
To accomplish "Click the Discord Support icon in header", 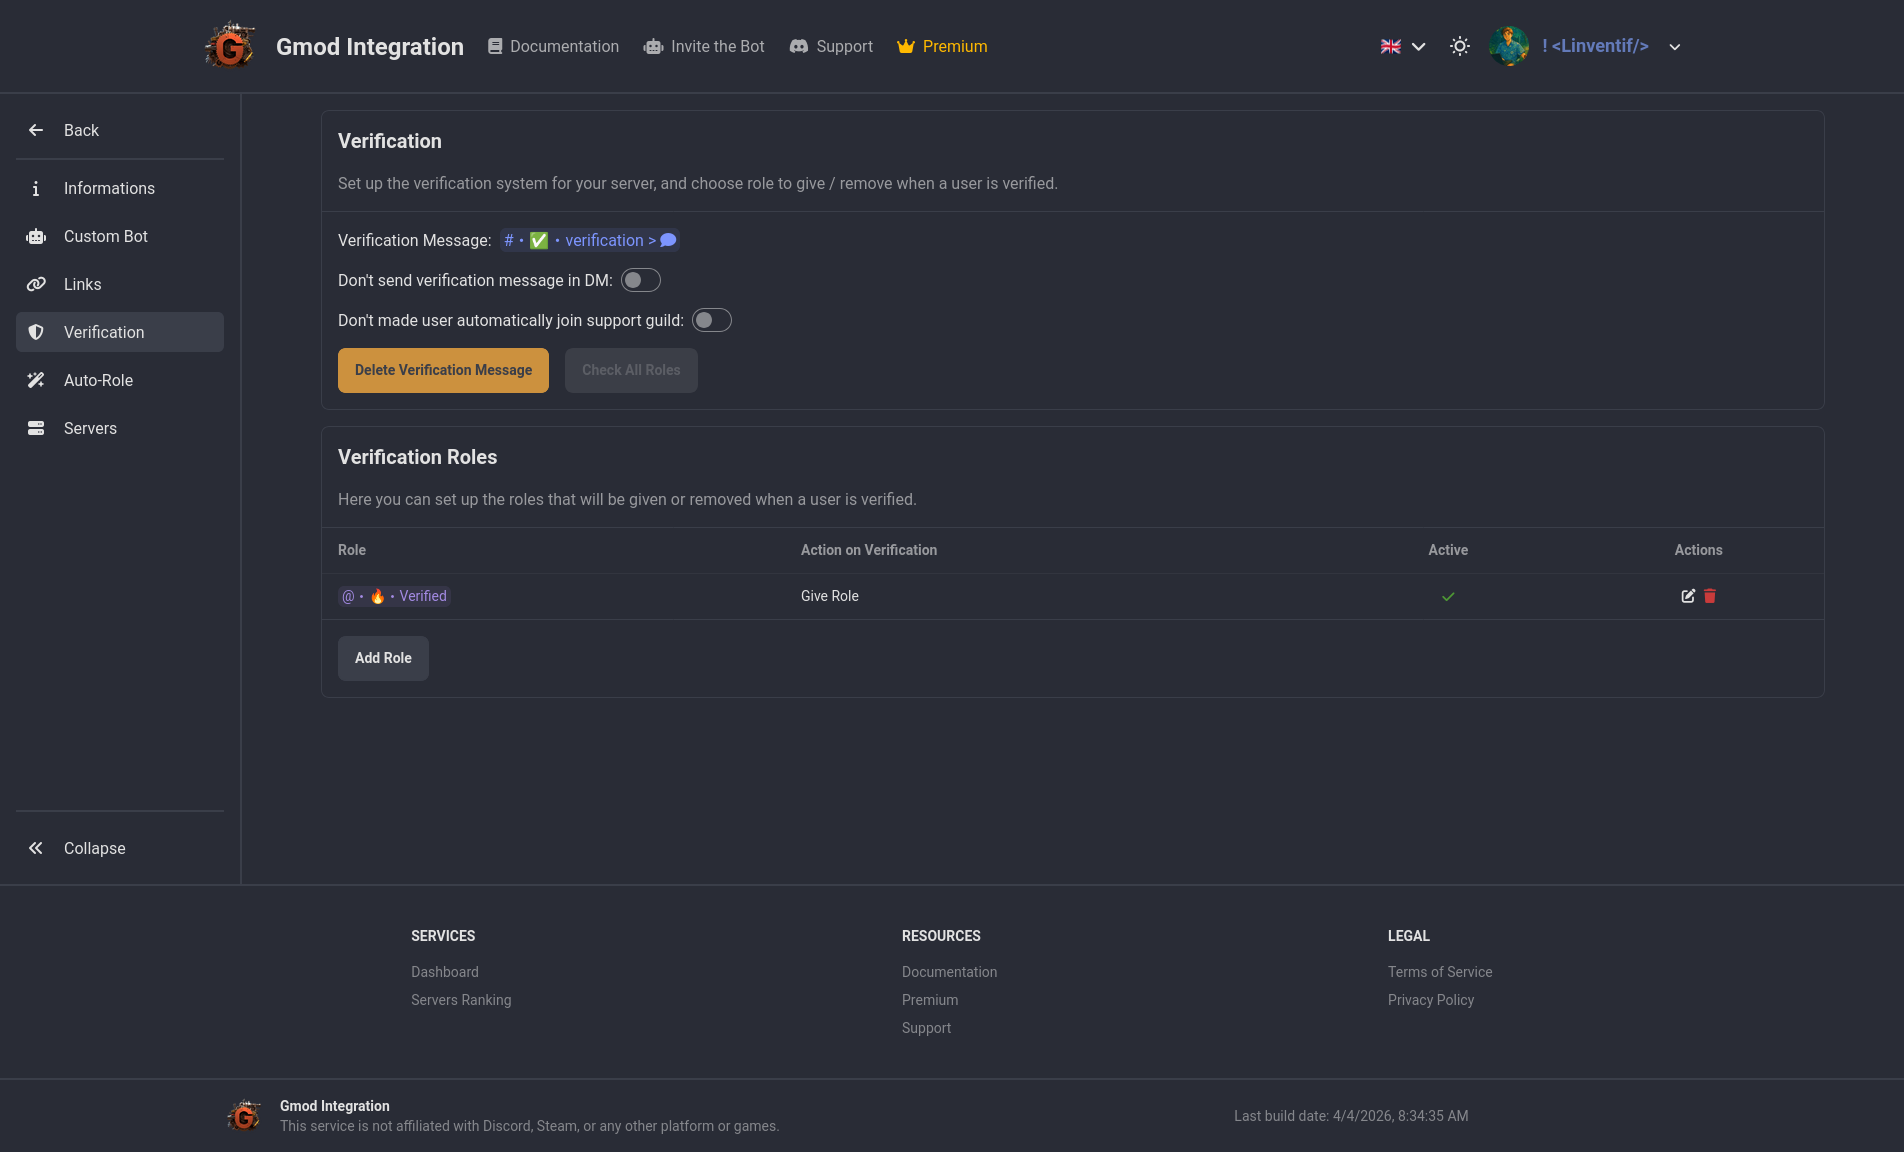I will pyautogui.click(x=799, y=46).
